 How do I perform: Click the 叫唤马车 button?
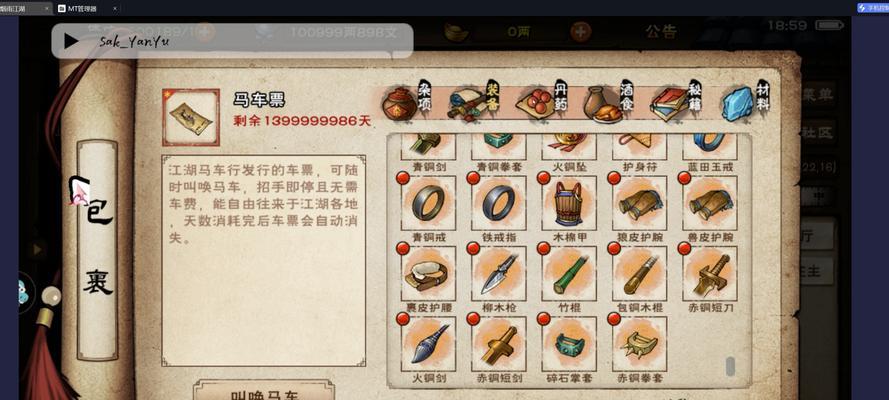click(x=264, y=391)
